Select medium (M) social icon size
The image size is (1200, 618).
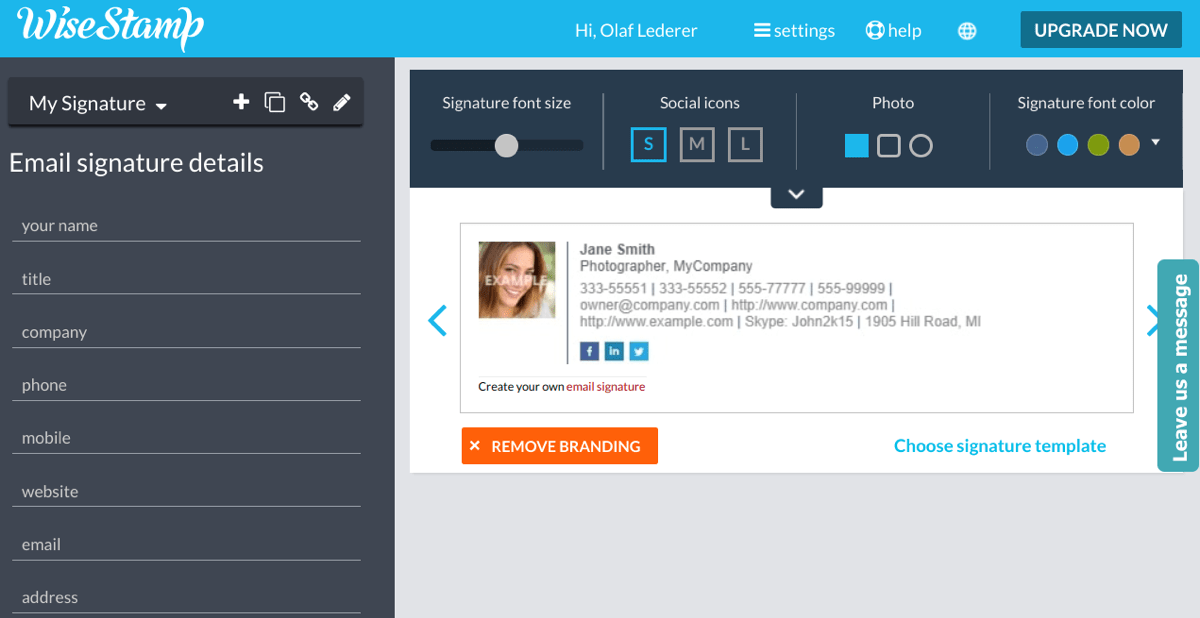697,144
